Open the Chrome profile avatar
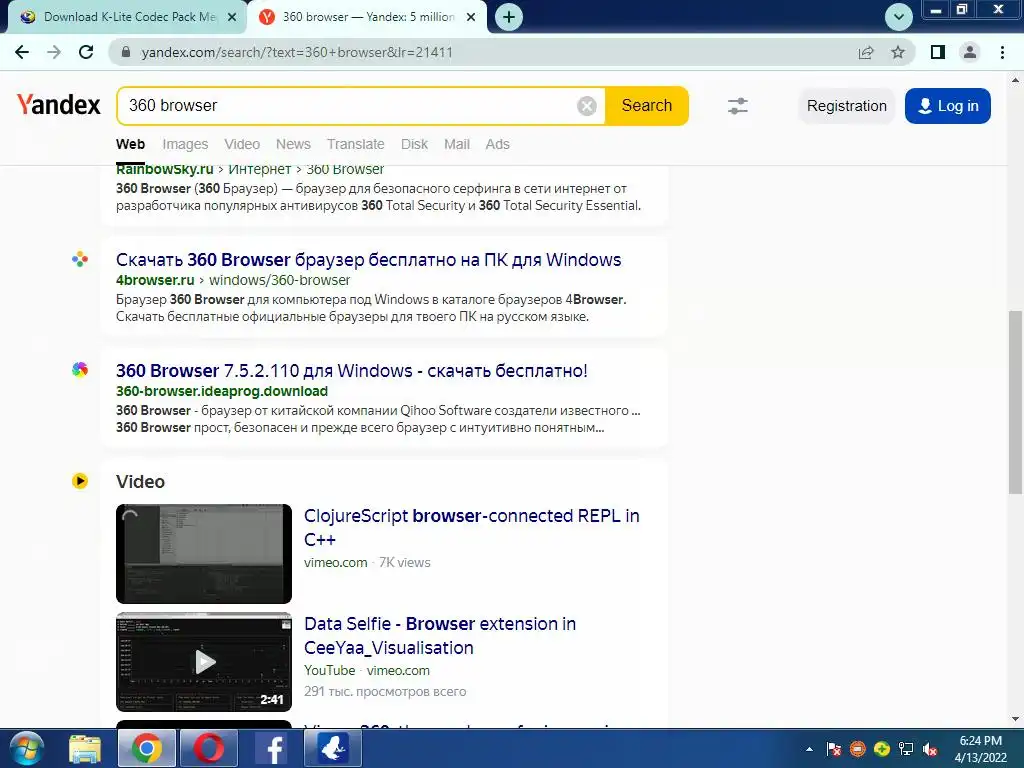The height and width of the screenshot is (768, 1024). pyautogui.click(x=970, y=52)
